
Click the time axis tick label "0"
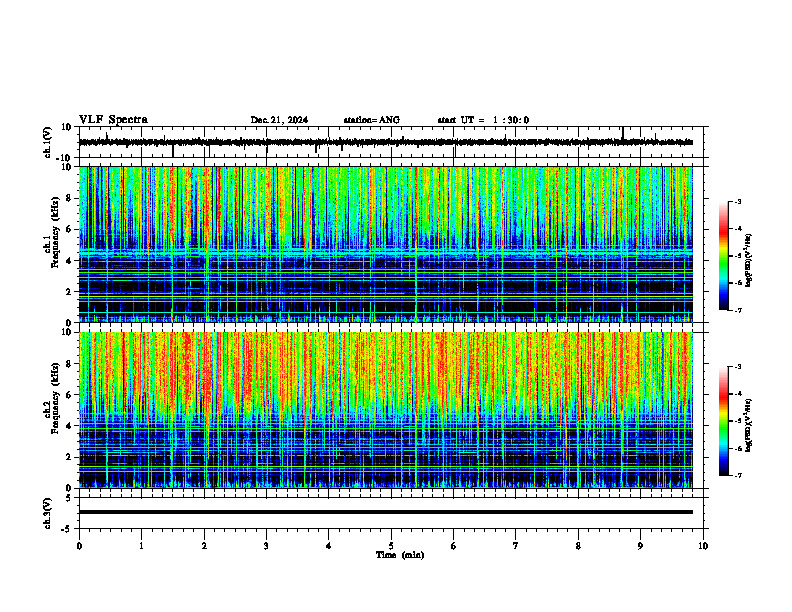[79, 546]
